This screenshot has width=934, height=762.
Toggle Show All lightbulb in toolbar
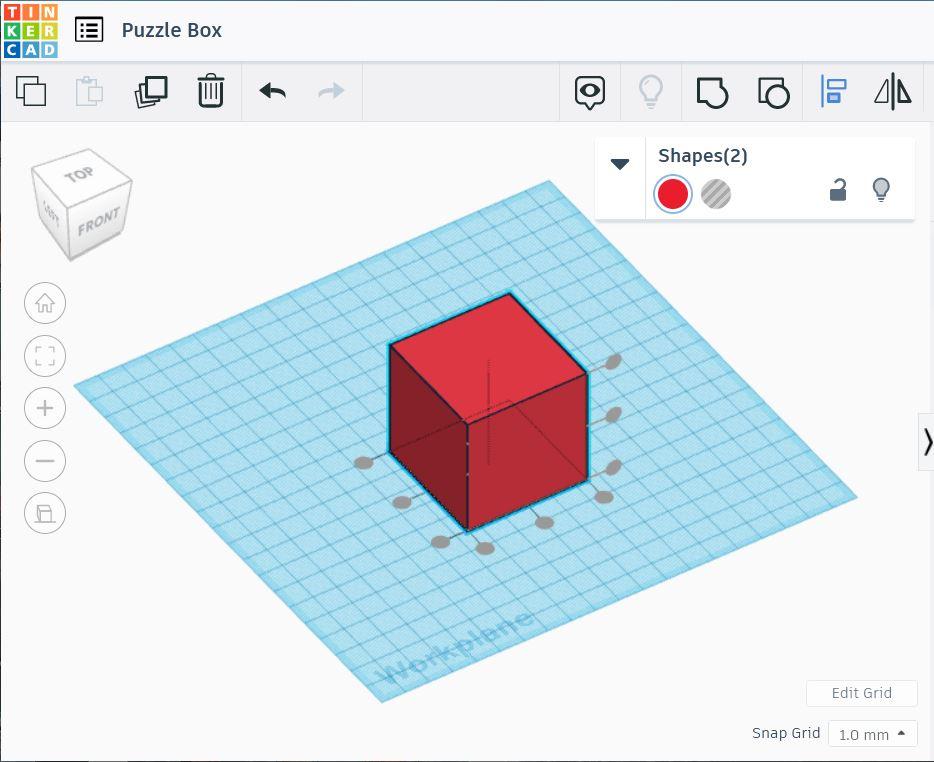point(650,92)
